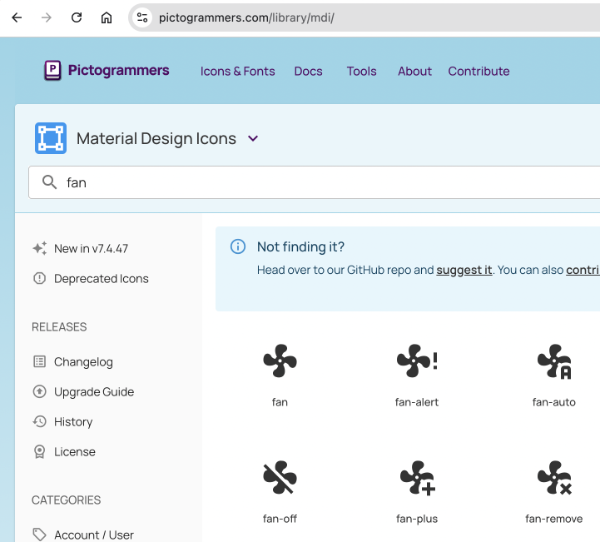Click the Material Design Icons heading text
Screen dimensions: 600x542
(x=156, y=139)
